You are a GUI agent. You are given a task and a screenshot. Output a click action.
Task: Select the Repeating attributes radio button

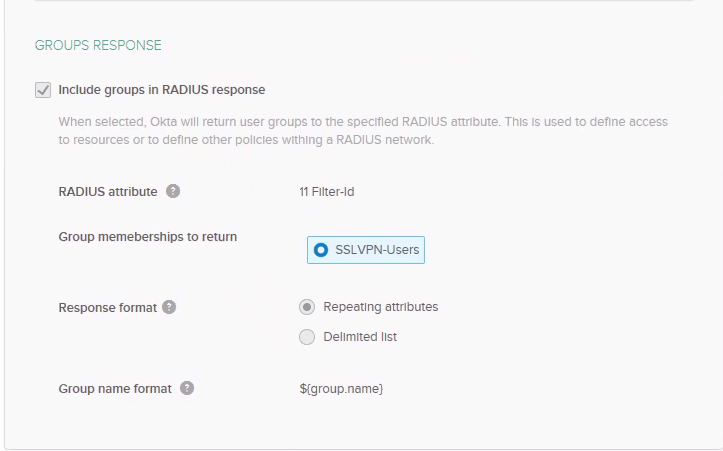tap(307, 307)
